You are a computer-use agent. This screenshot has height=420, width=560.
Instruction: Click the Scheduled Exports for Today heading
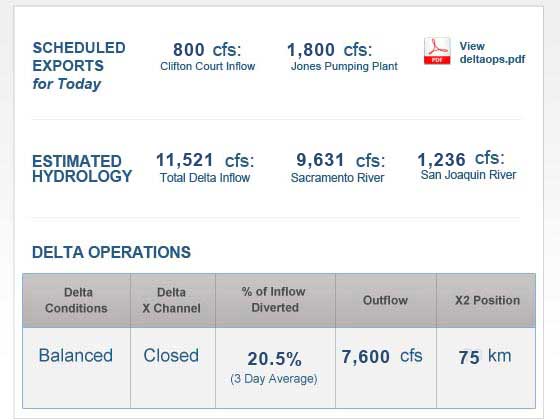[x=79, y=66]
